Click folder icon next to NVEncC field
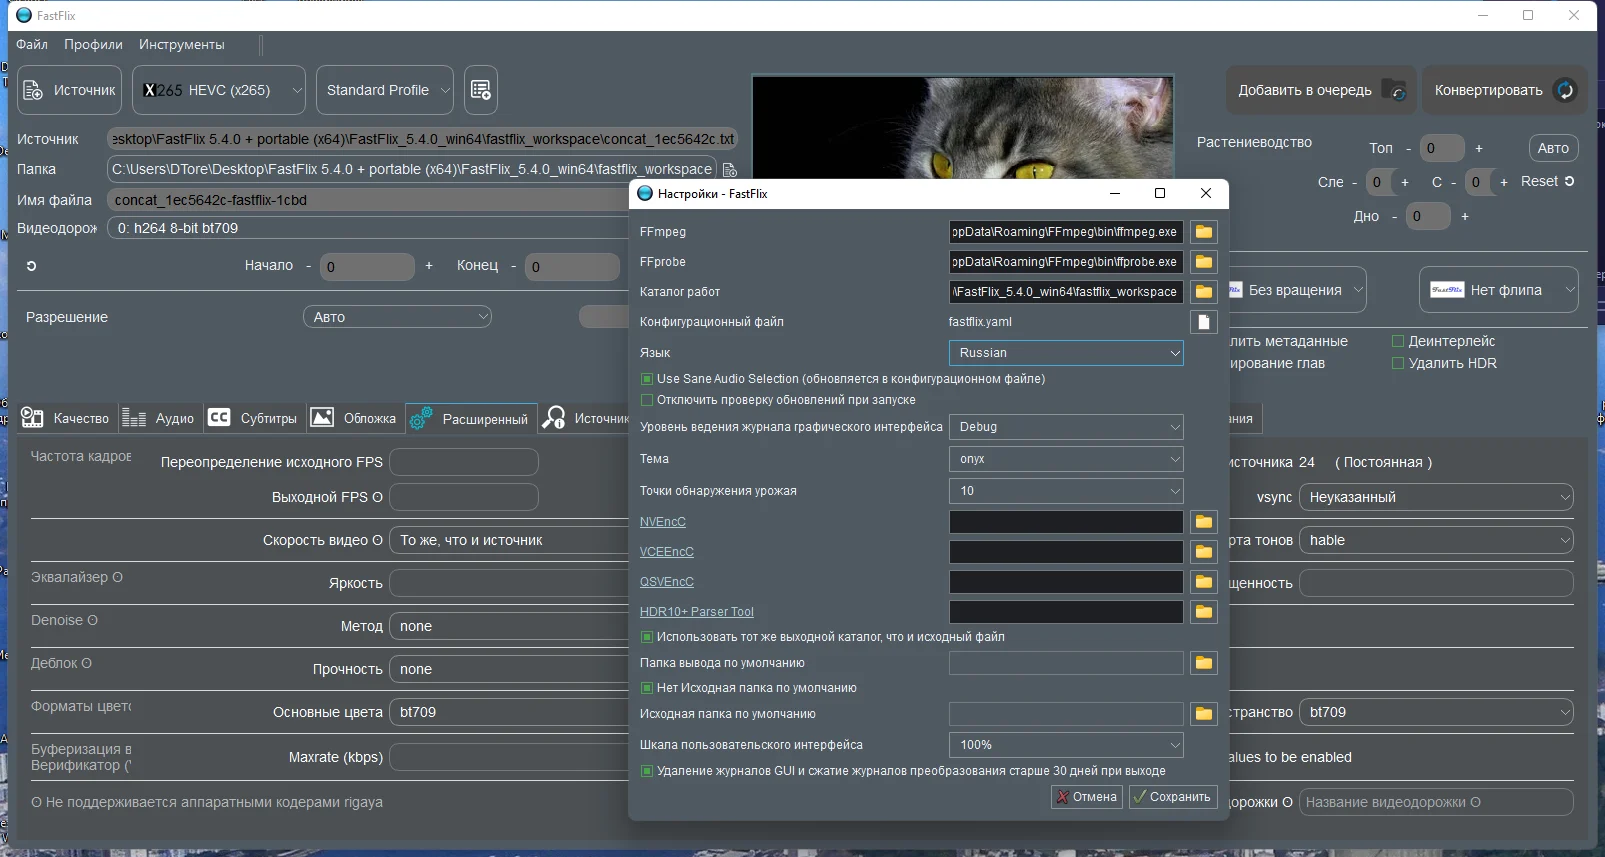1605x857 pixels. tap(1204, 522)
